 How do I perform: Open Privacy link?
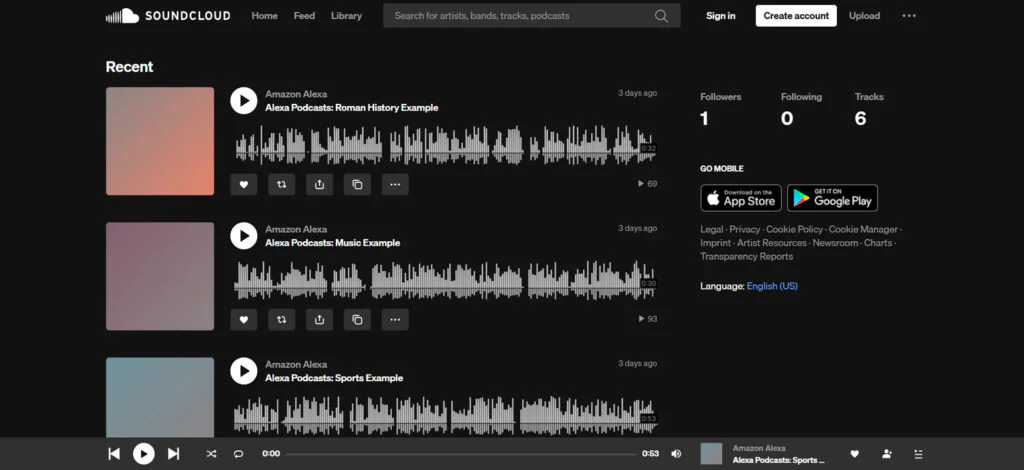click(x=744, y=229)
